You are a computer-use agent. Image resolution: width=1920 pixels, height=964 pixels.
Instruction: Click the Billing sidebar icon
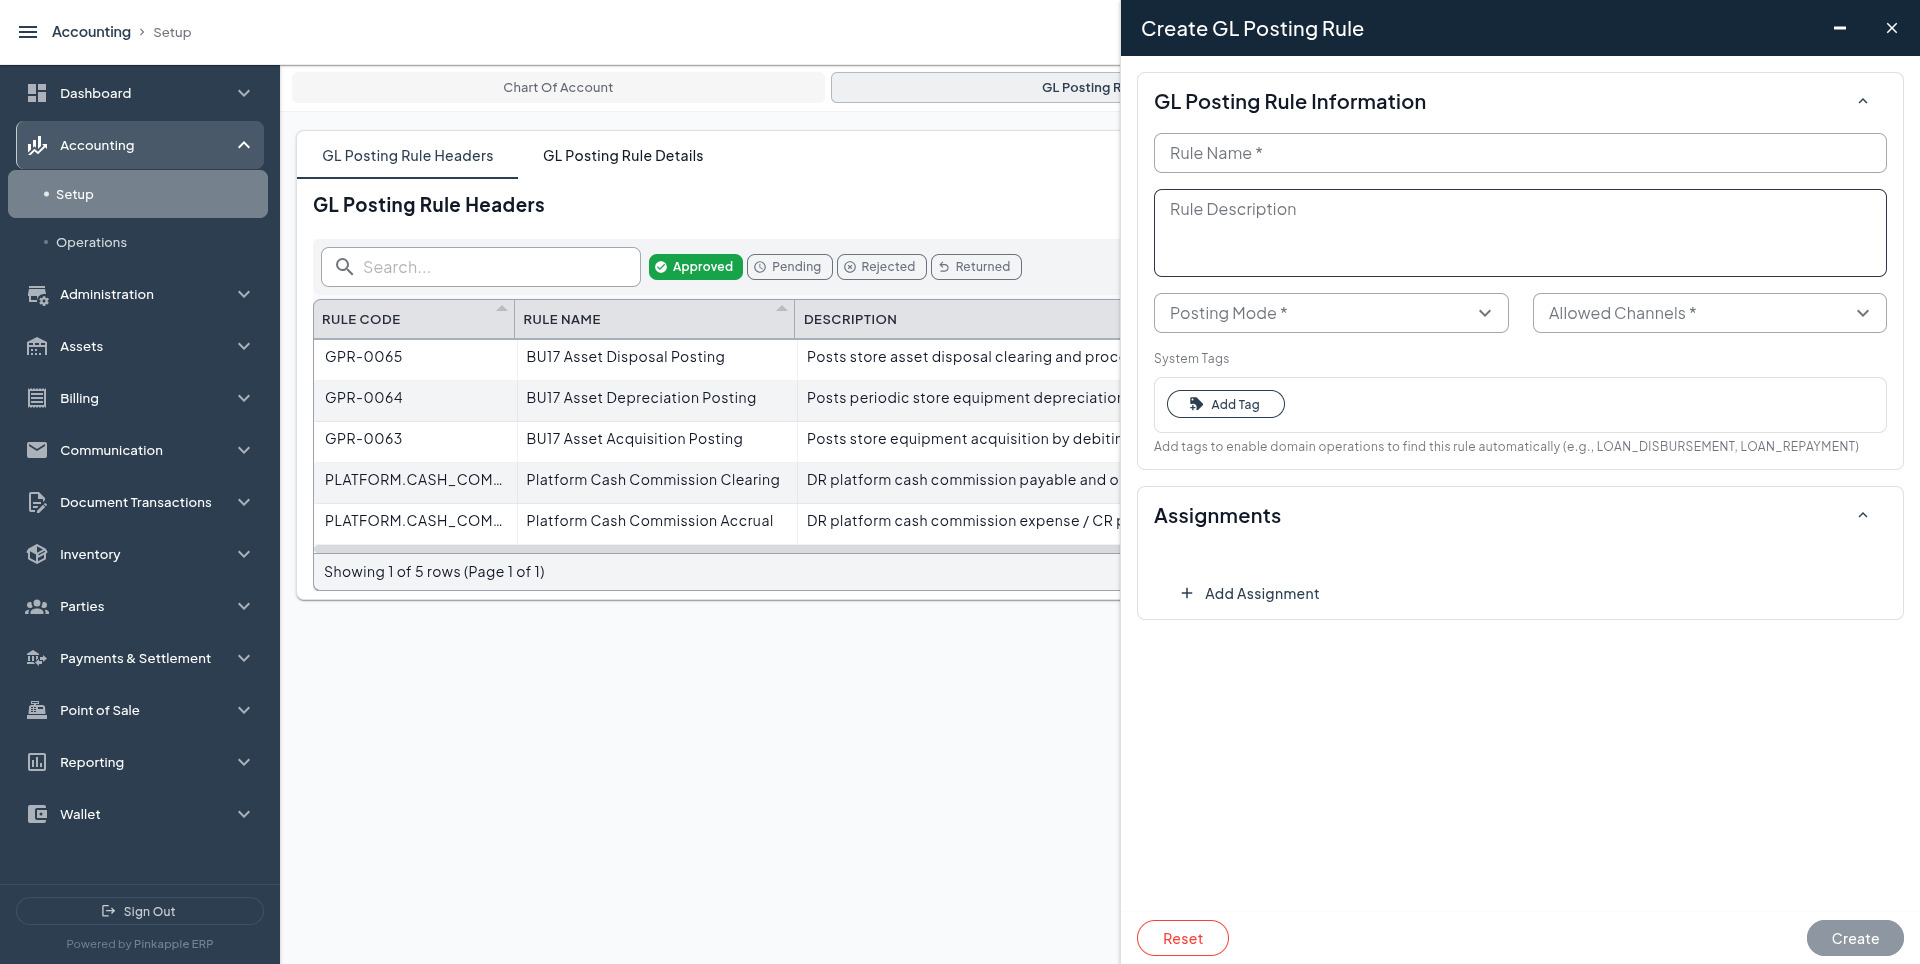(37, 398)
